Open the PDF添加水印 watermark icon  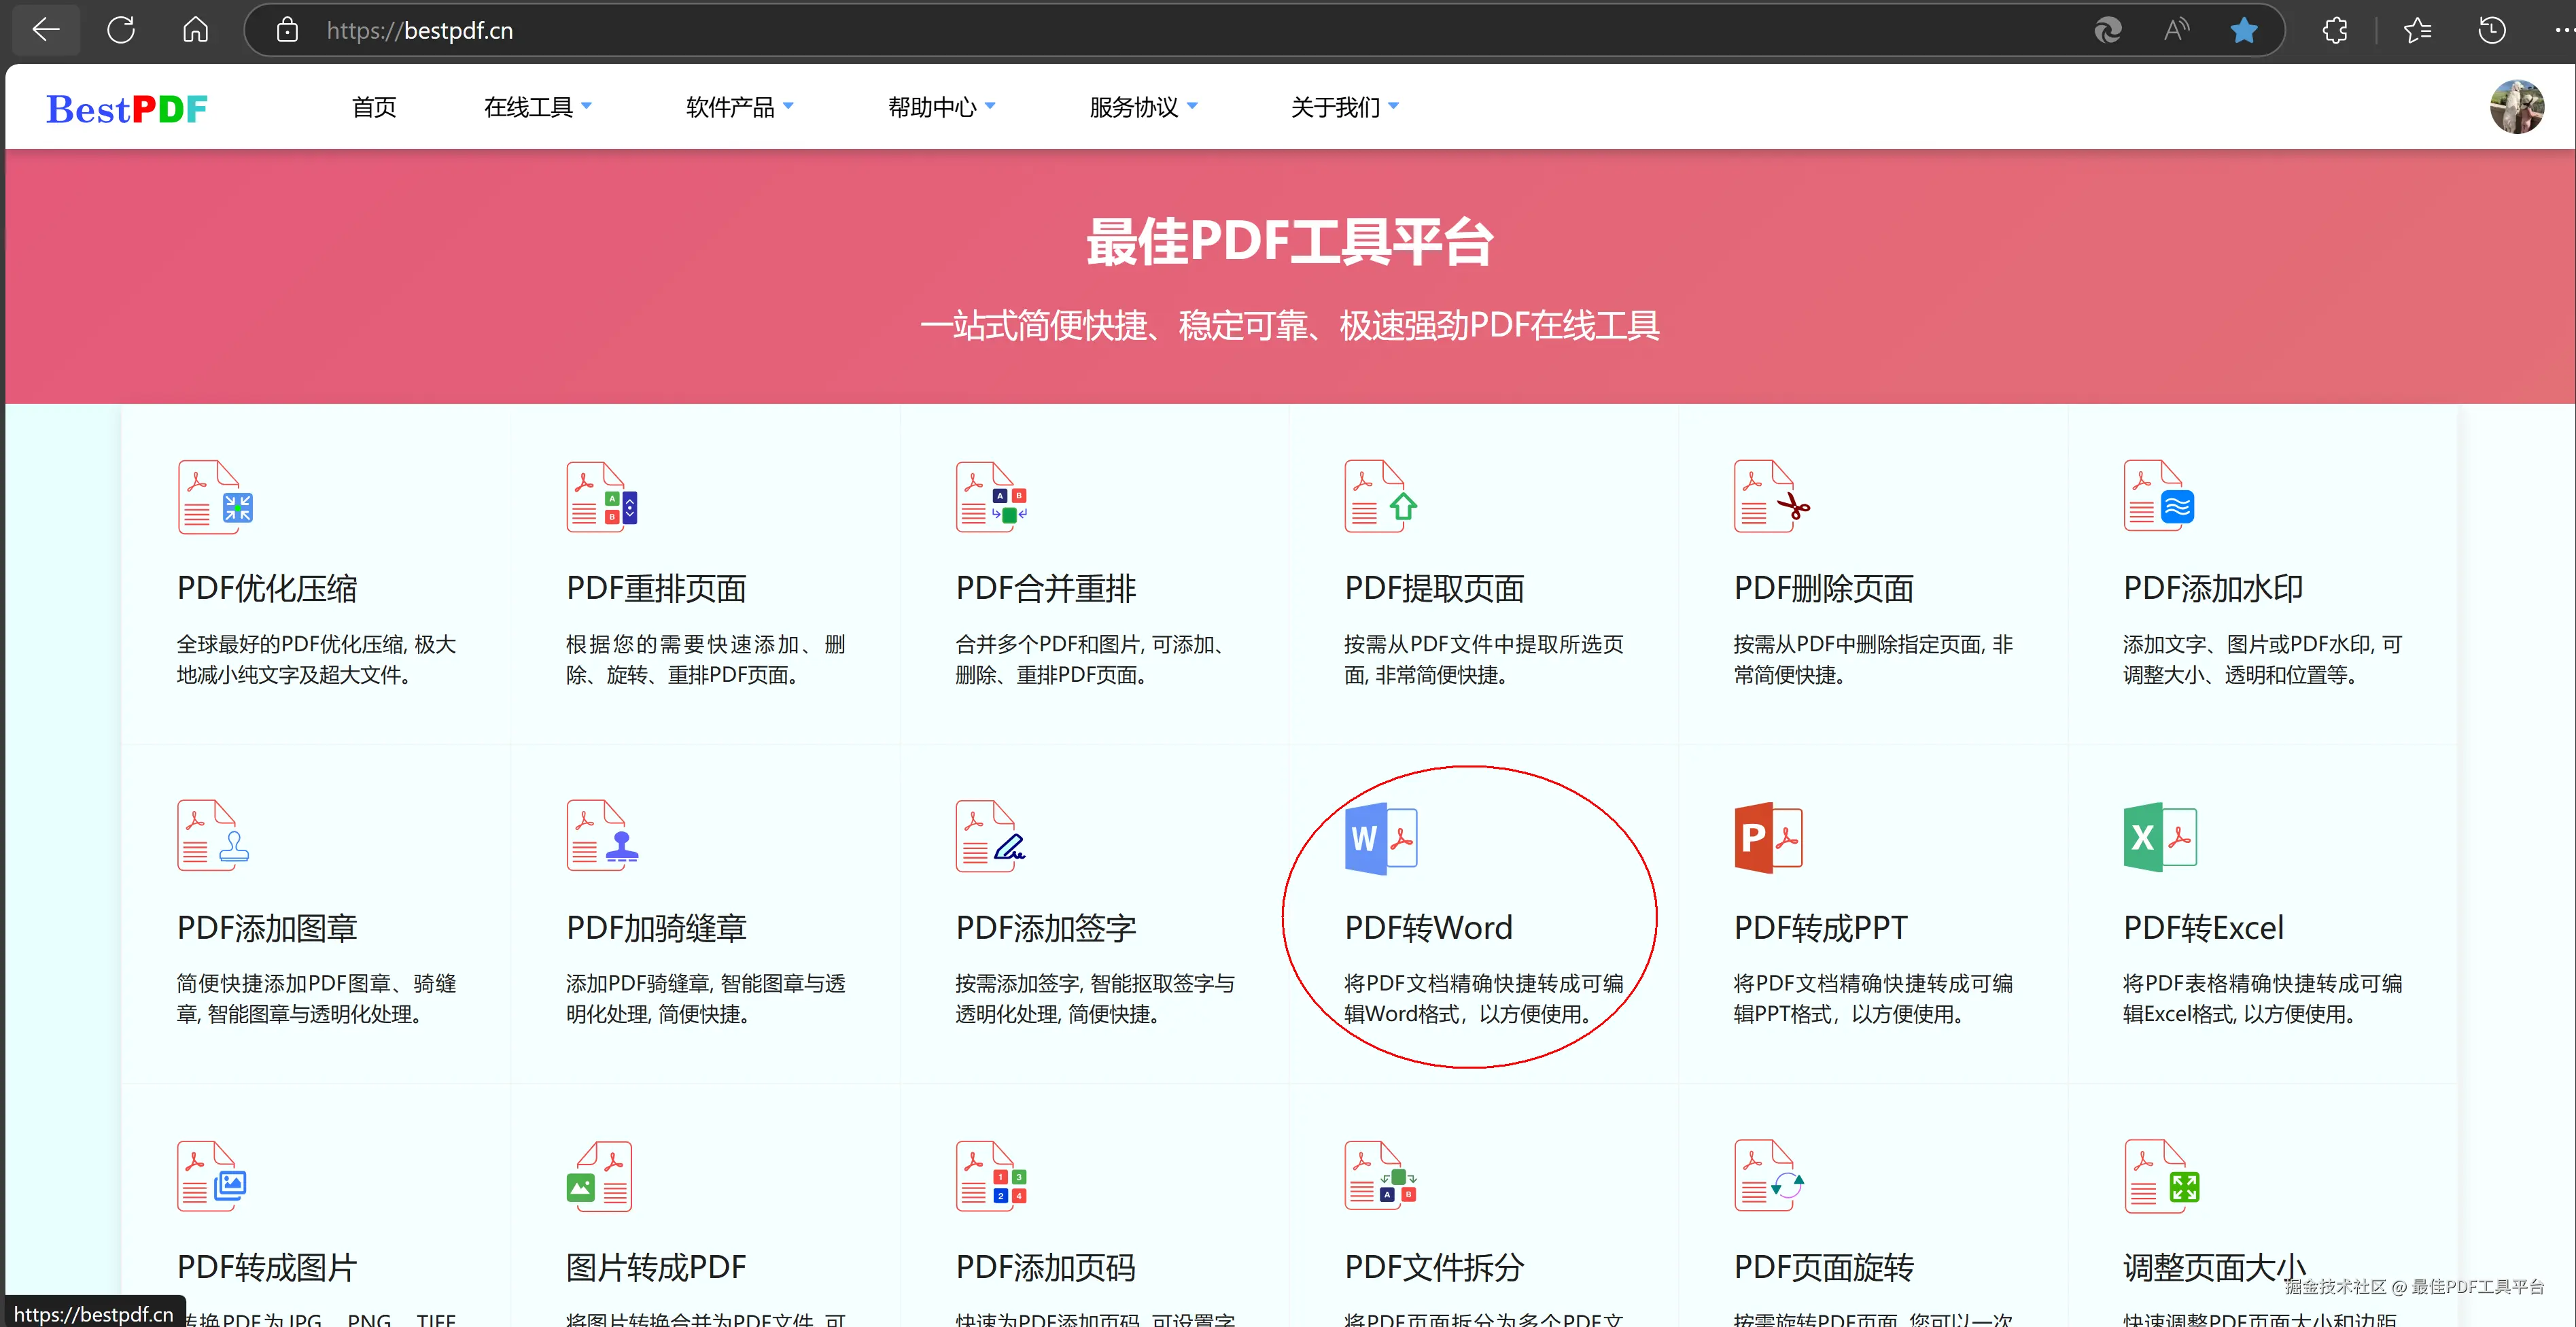click(x=2159, y=497)
